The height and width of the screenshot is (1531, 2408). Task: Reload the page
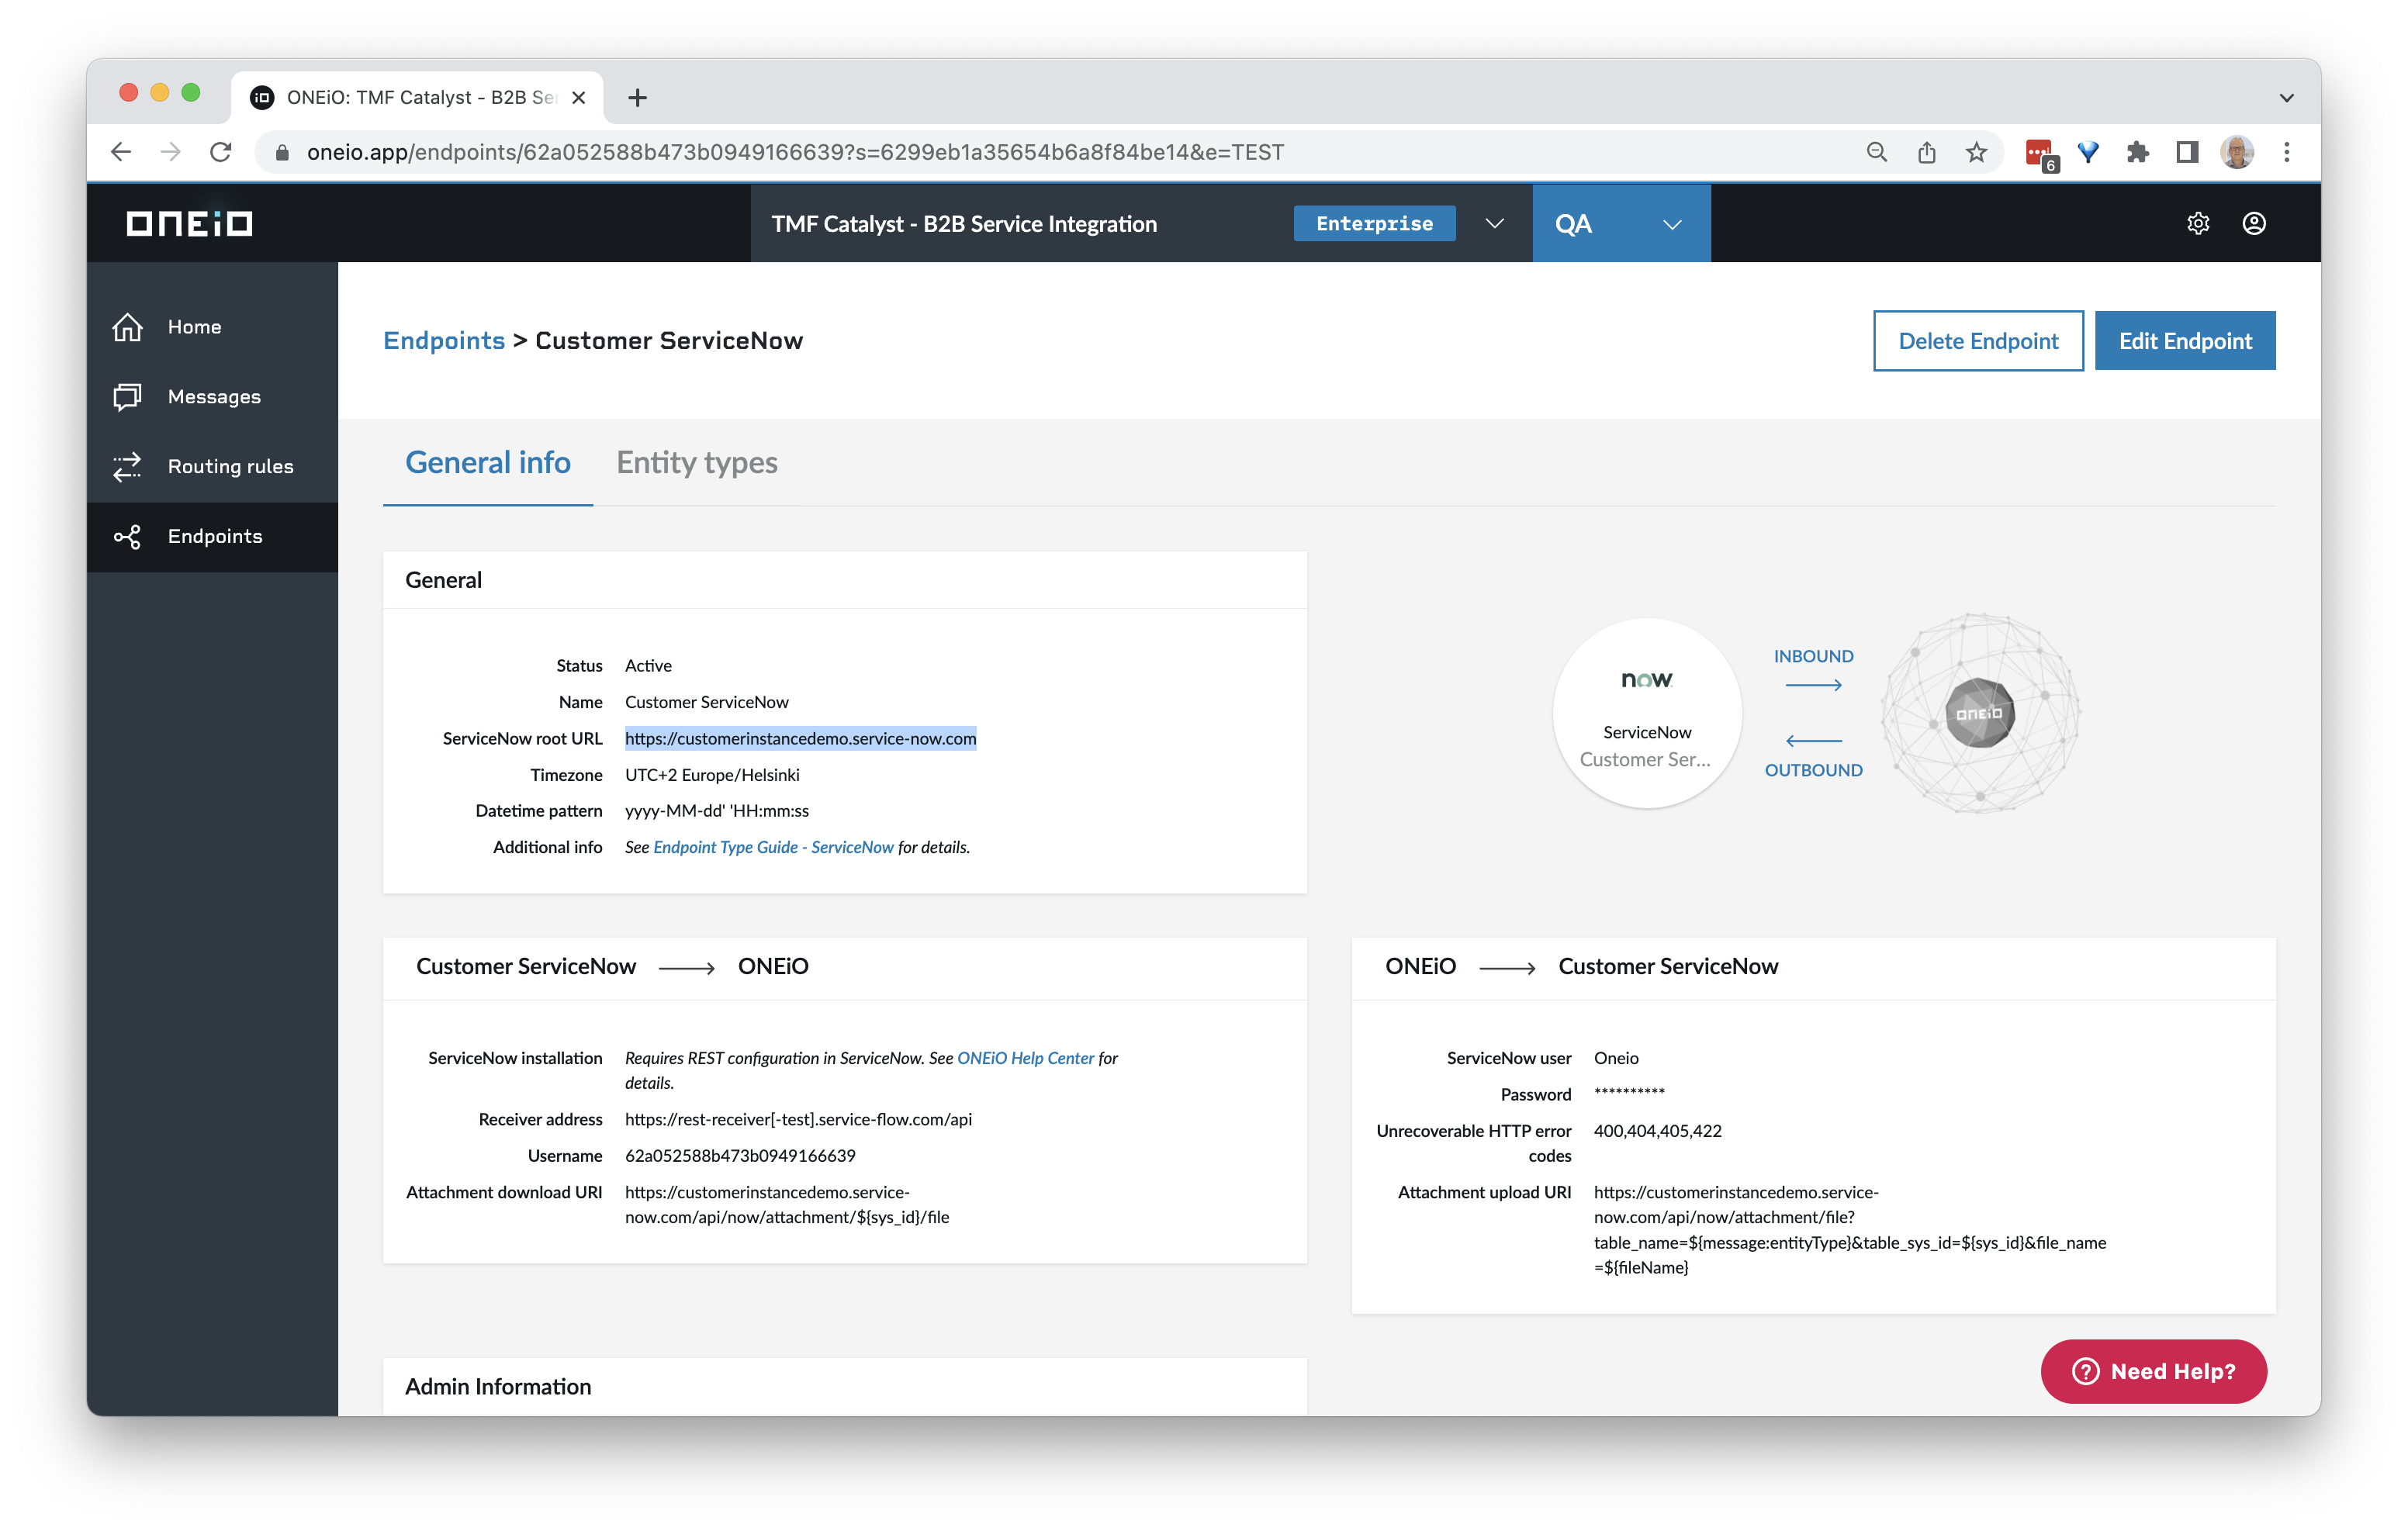(x=221, y=152)
